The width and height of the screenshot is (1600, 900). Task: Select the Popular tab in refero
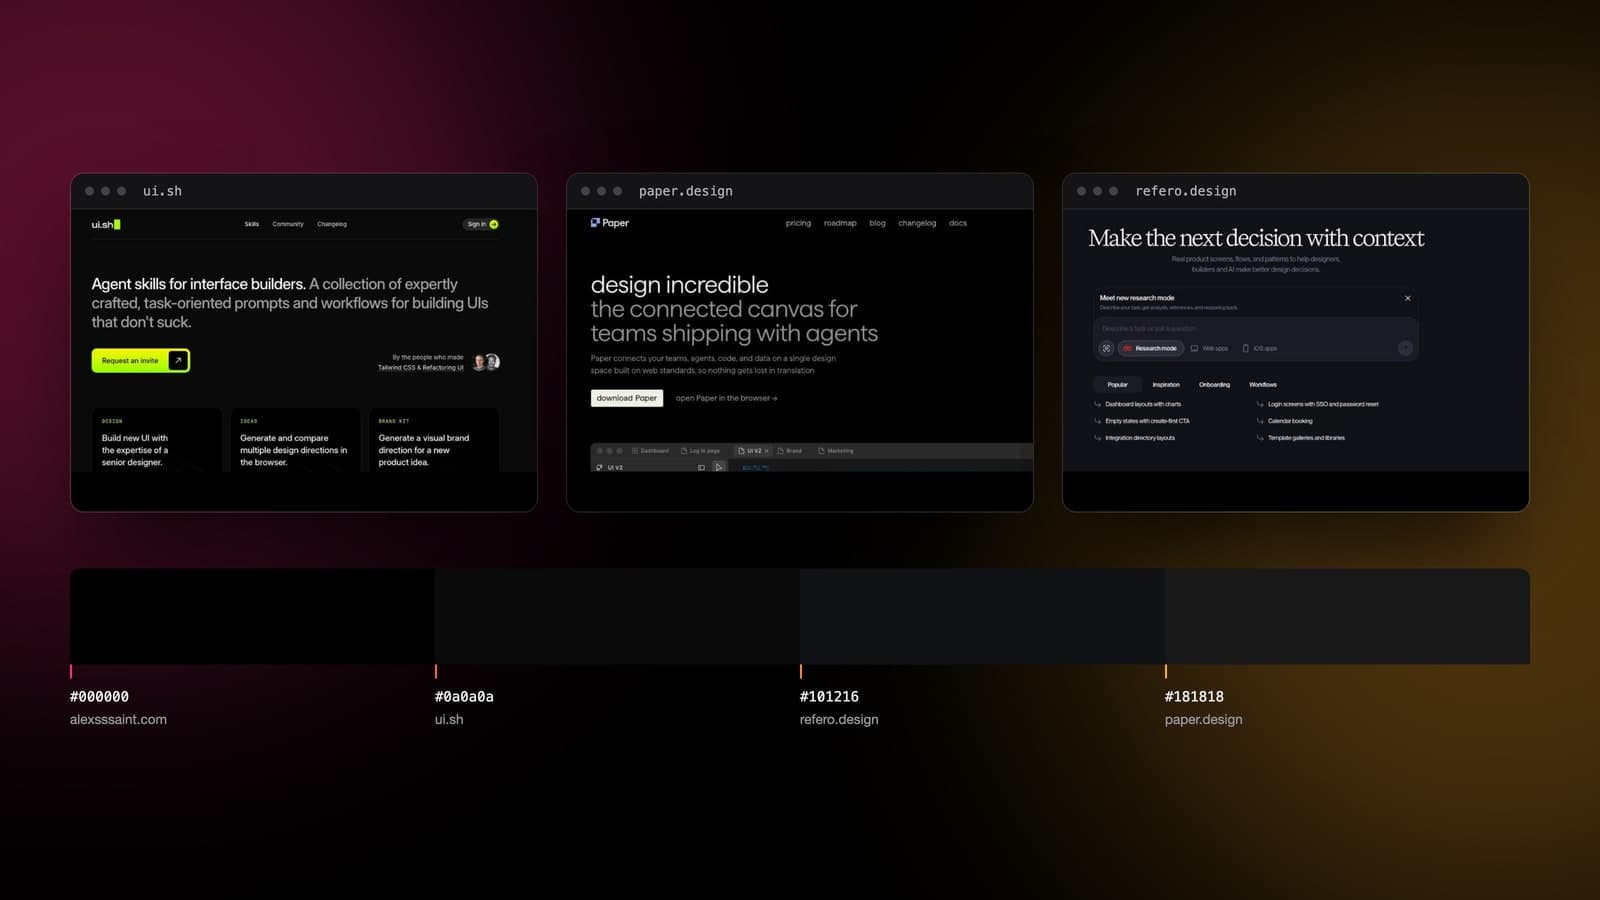click(x=1118, y=384)
